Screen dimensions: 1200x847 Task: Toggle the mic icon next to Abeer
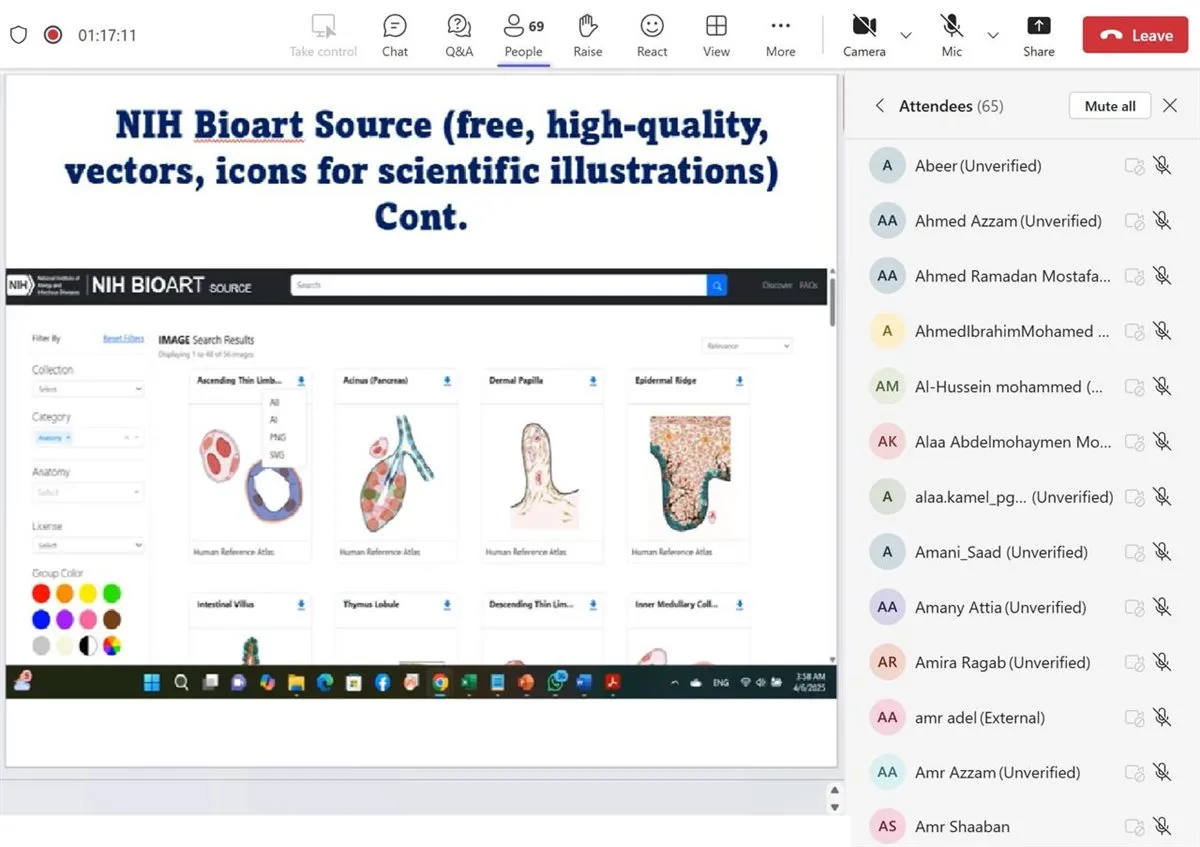(x=1161, y=166)
